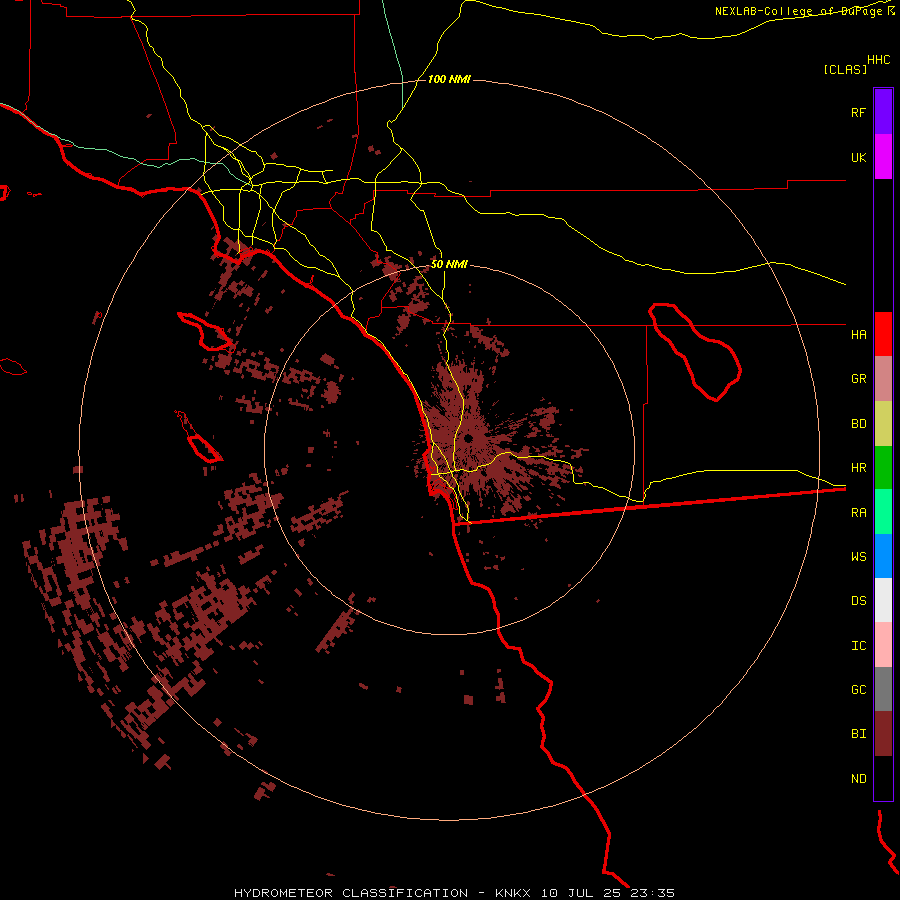Click the radar site center dot
900x900 pixels.
pyautogui.click(x=468, y=439)
